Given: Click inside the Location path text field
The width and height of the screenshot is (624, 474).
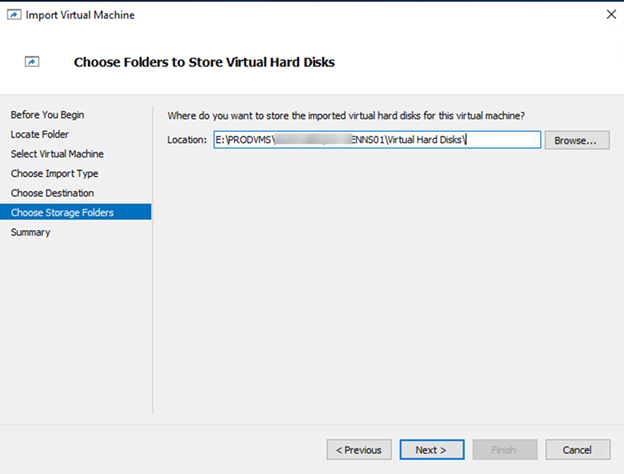Looking at the screenshot, I should (377, 140).
